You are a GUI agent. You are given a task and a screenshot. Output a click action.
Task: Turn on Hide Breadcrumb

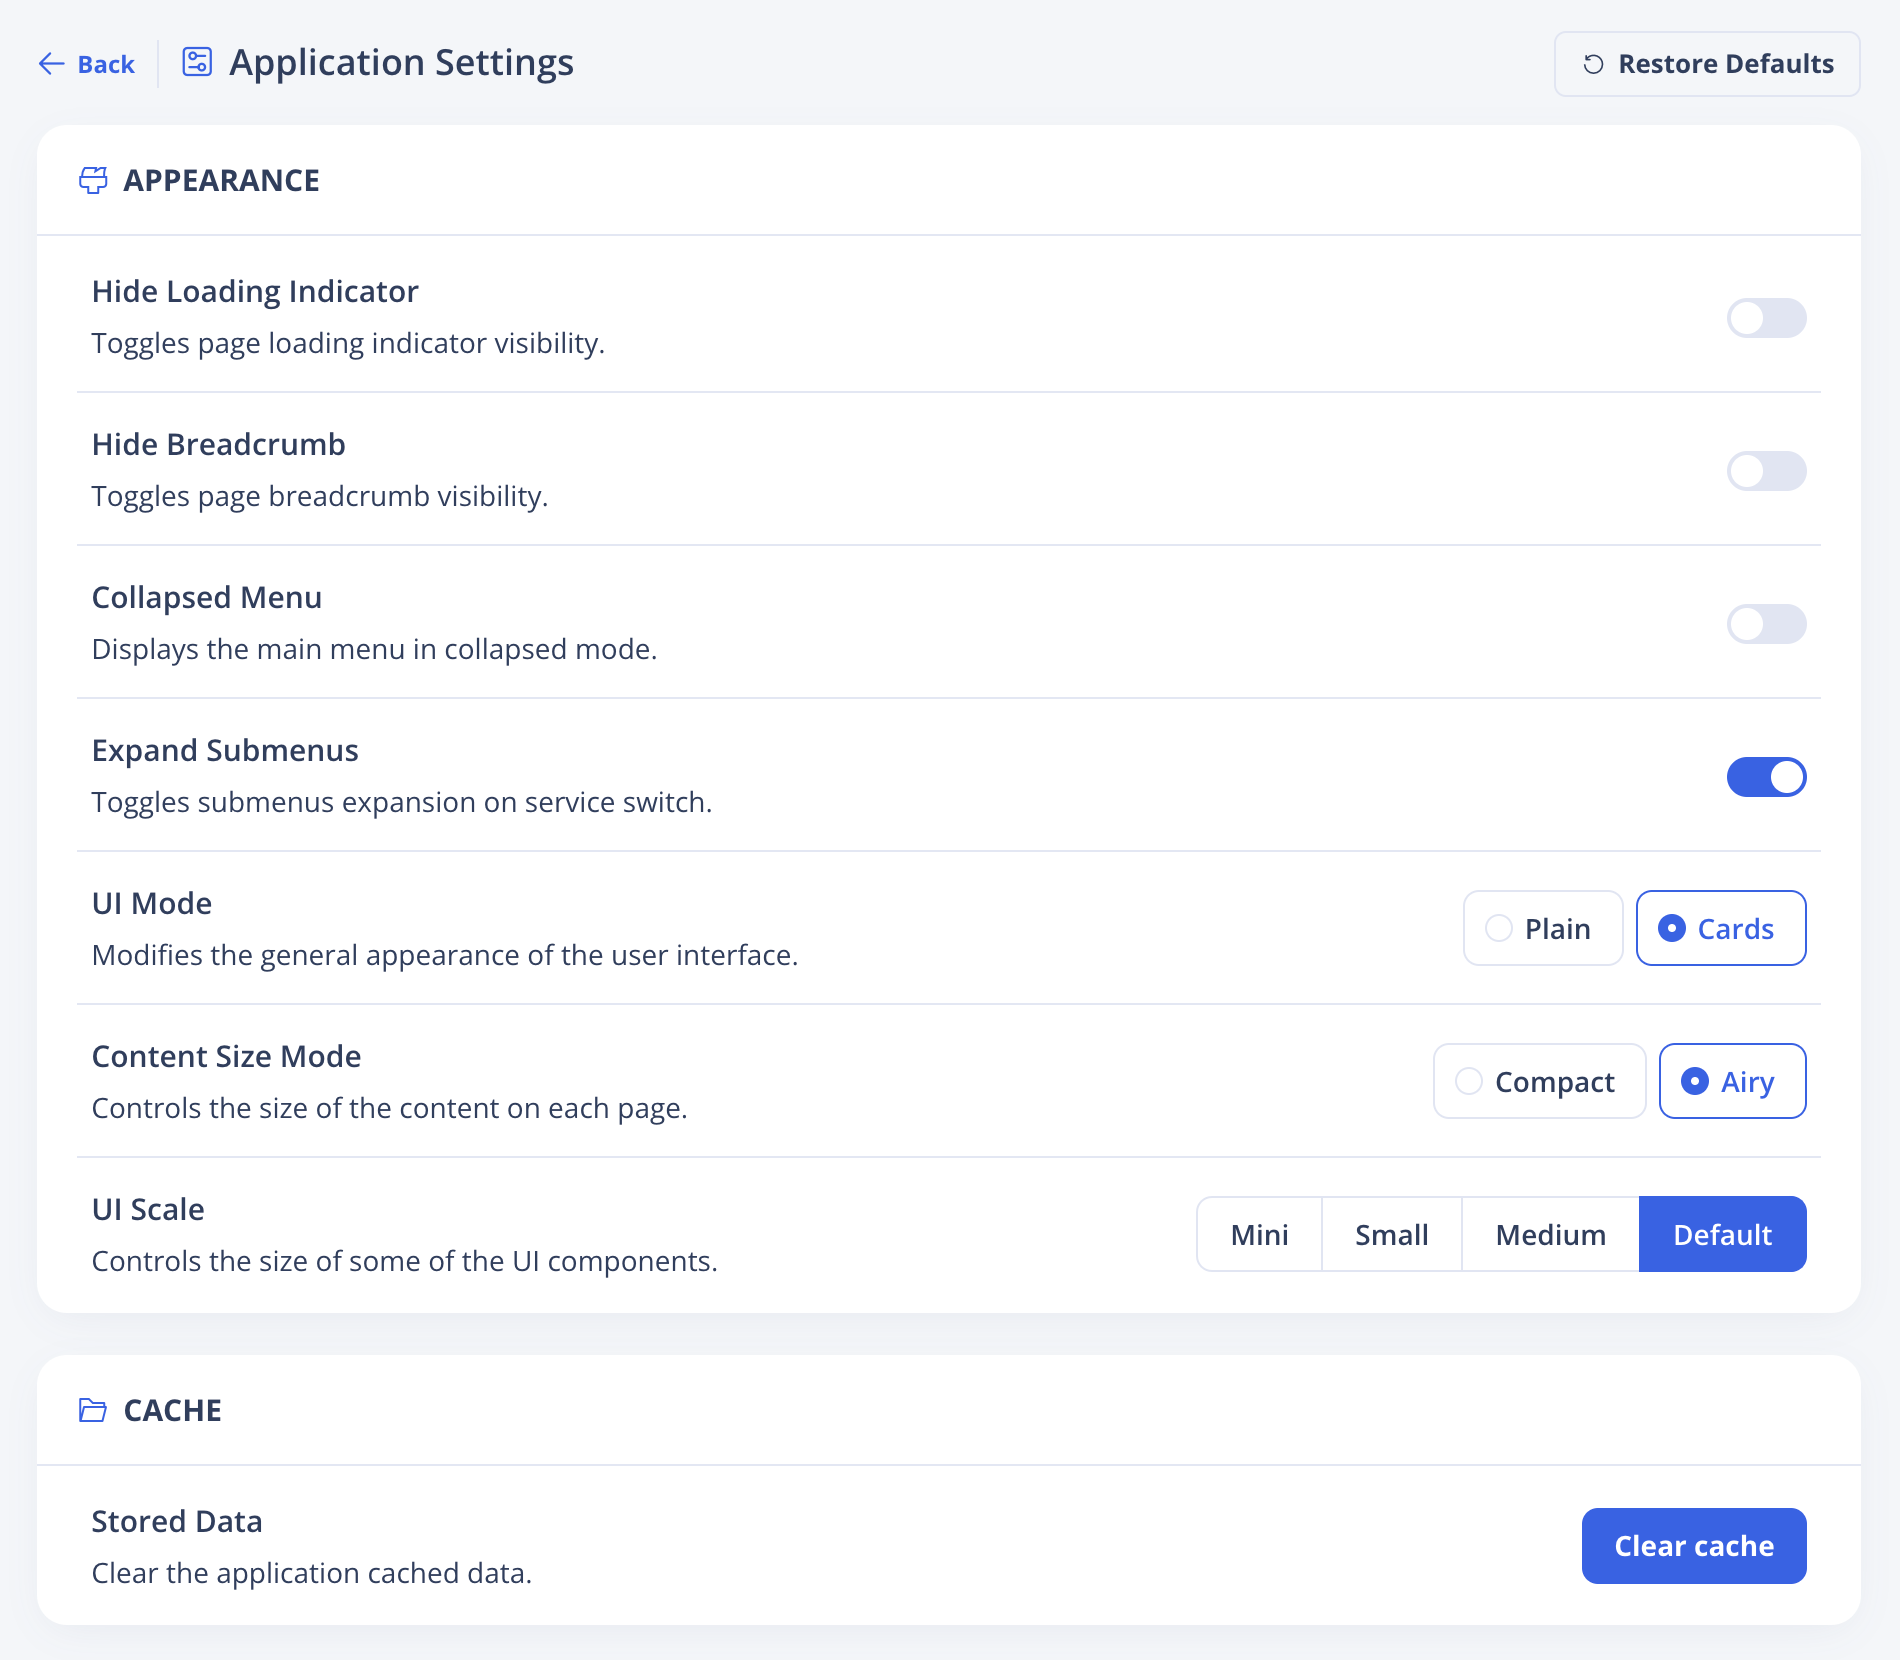(1766, 471)
